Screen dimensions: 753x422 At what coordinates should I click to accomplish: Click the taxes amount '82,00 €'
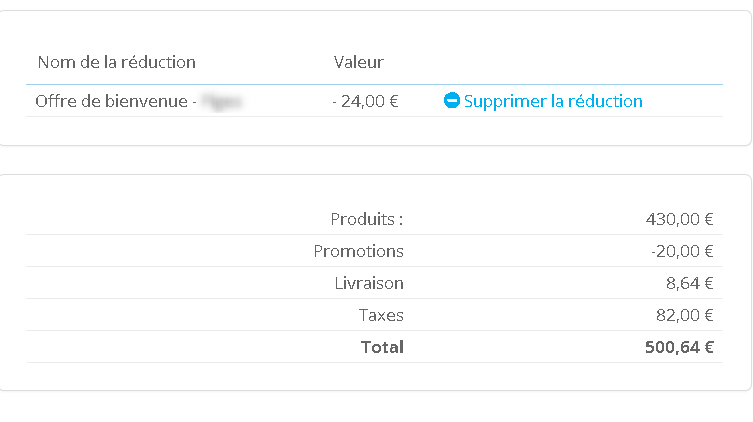(x=683, y=315)
